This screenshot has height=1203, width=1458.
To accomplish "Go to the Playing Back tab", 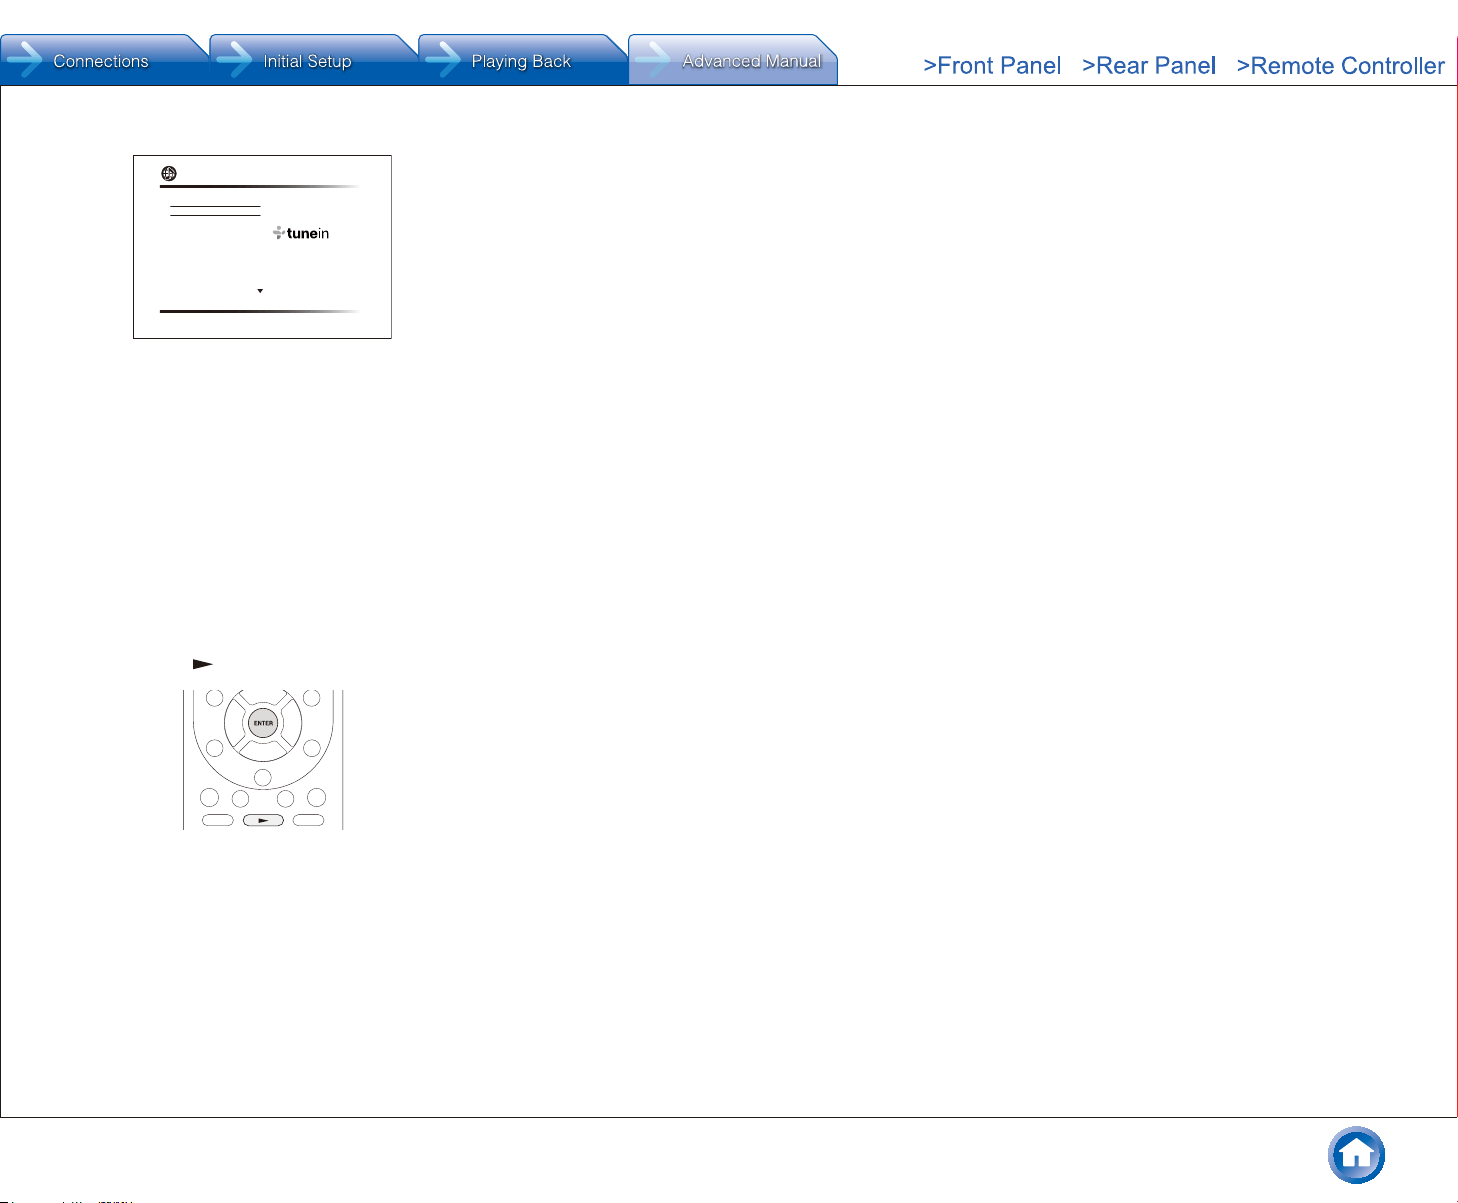I will tap(522, 60).
